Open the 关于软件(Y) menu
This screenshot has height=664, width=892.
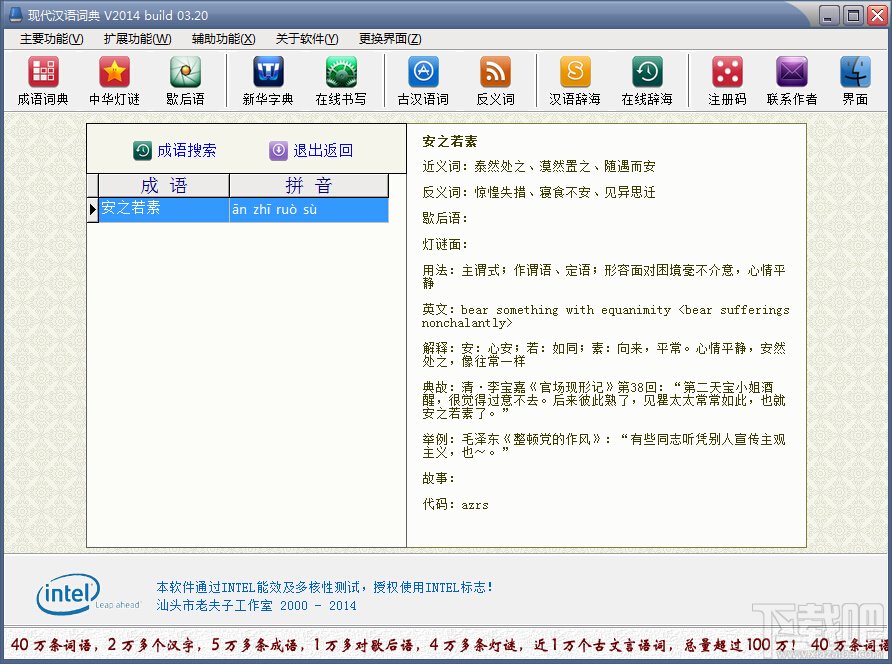pos(307,39)
